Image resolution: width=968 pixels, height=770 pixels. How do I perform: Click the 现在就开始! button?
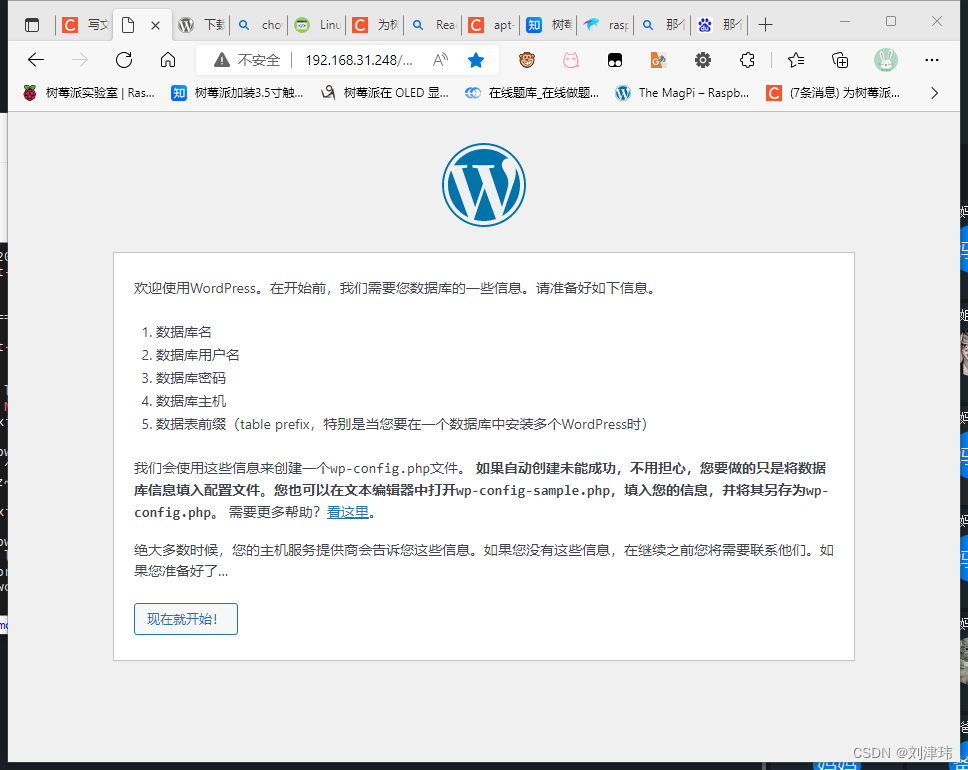[x=185, y=618]
